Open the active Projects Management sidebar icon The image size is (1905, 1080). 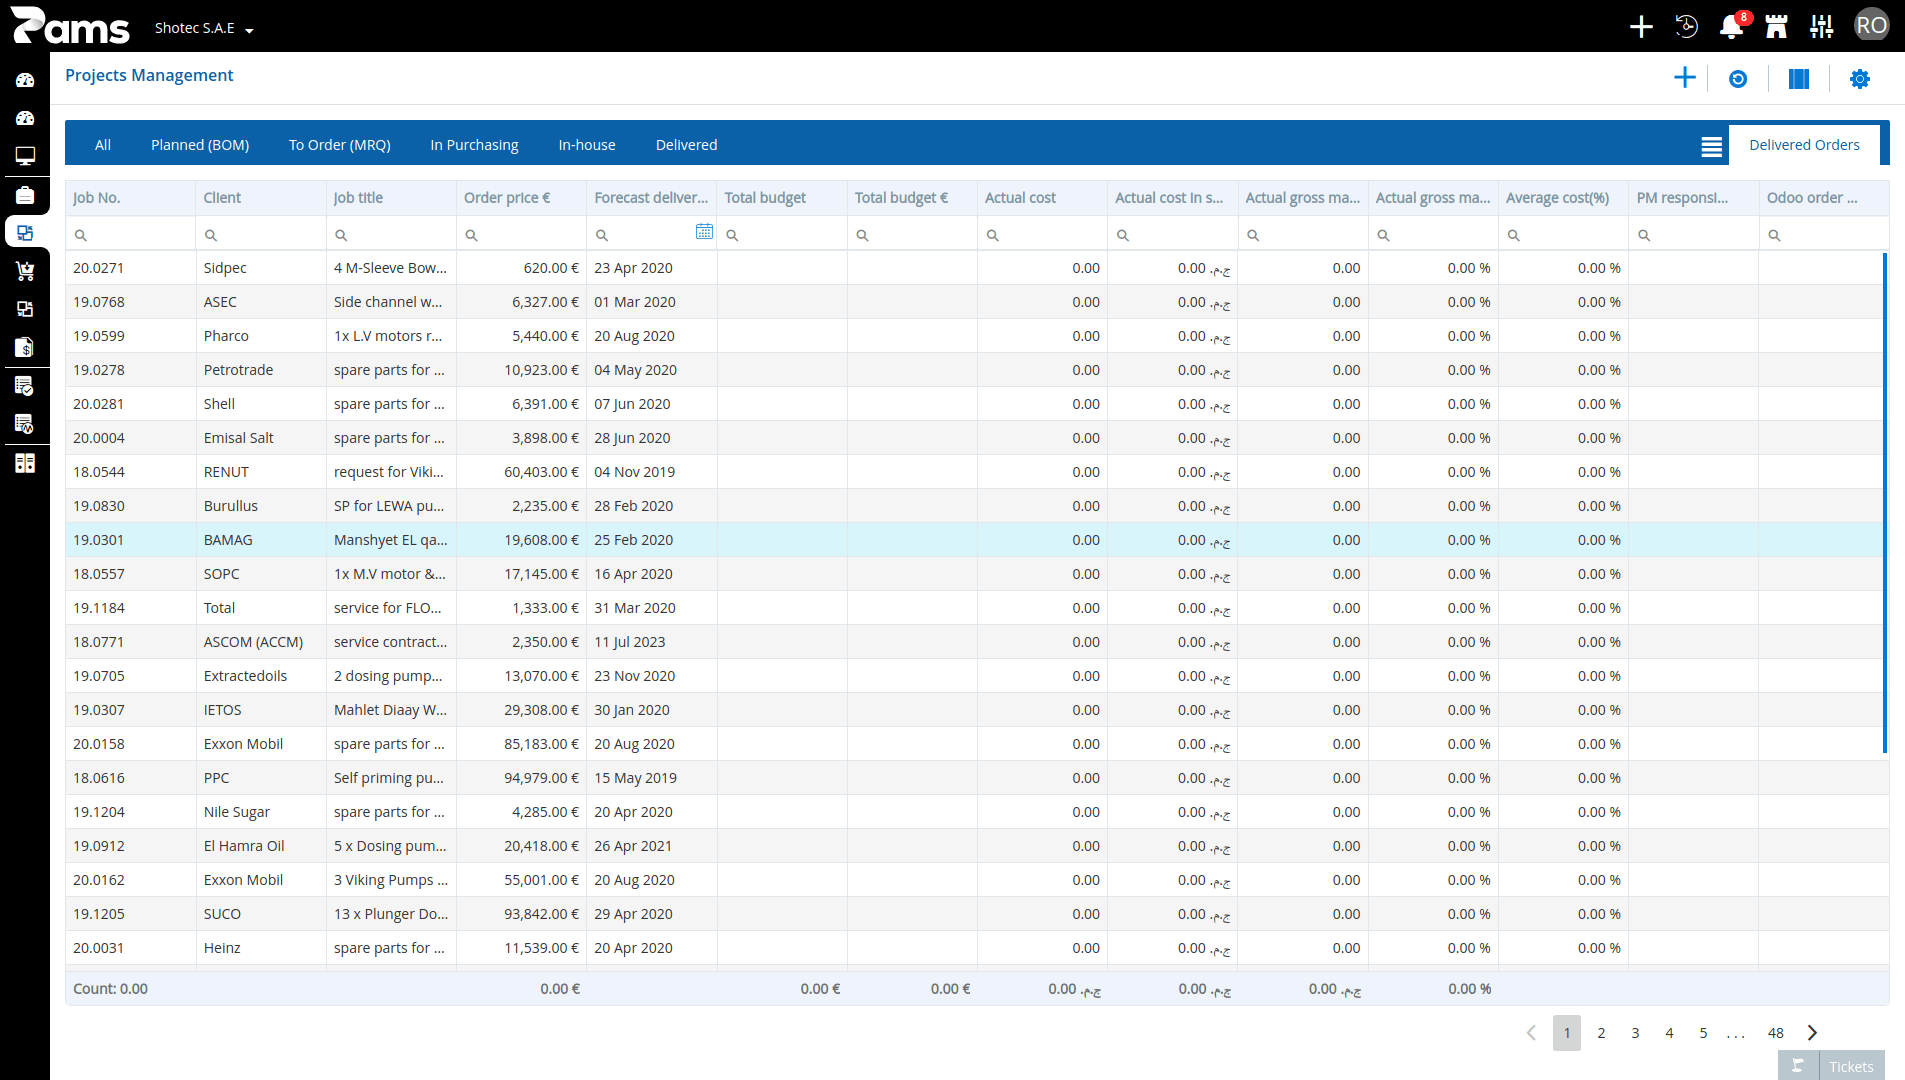pyautogui.click(x=25, y=233)
